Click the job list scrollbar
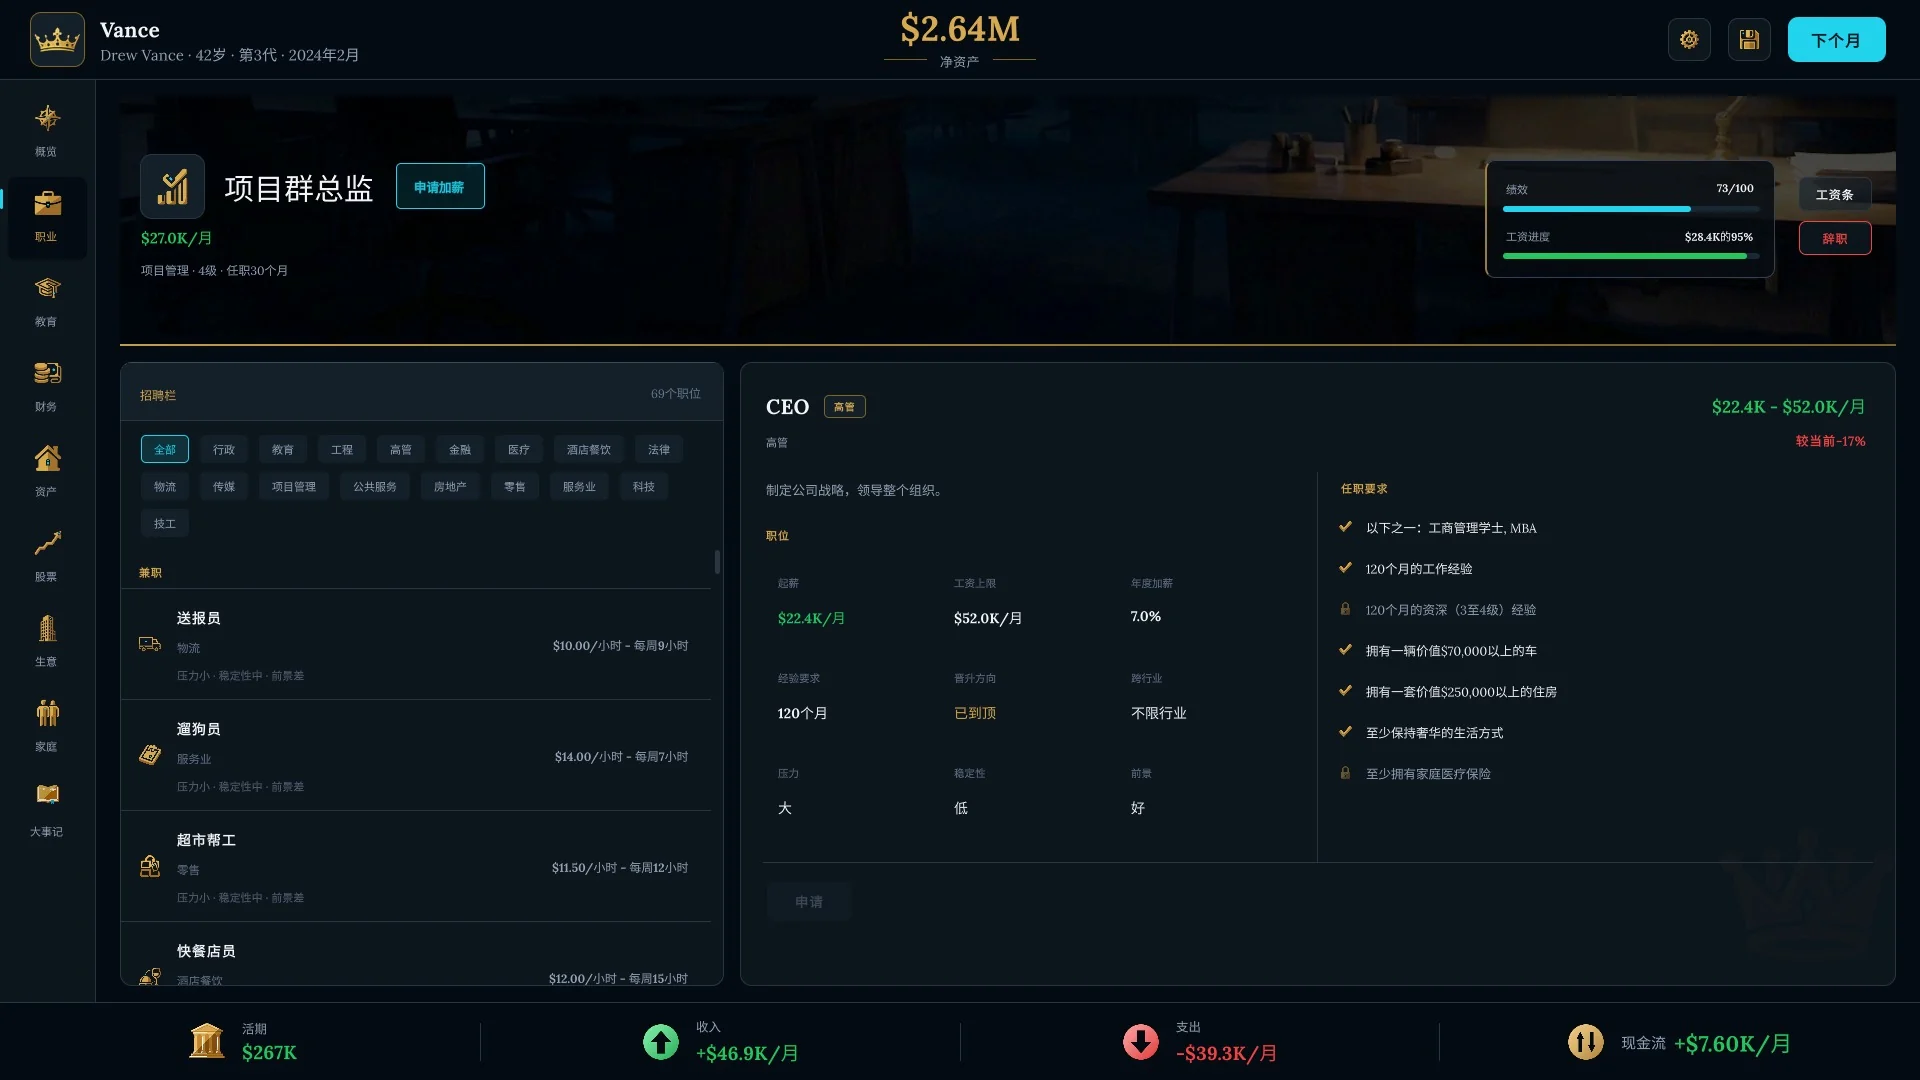This screenshot has width=1920, height=1080. point(717,561)
